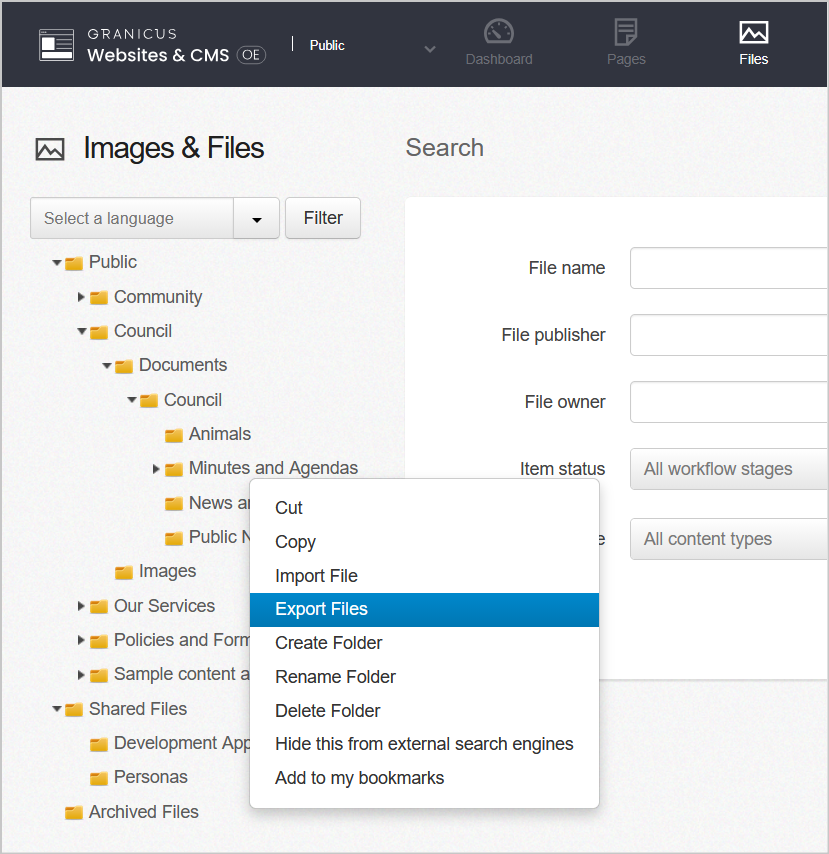Screen dimensions: 829x854
Task: Select the Personas folder label
Action: pos(150,777)
